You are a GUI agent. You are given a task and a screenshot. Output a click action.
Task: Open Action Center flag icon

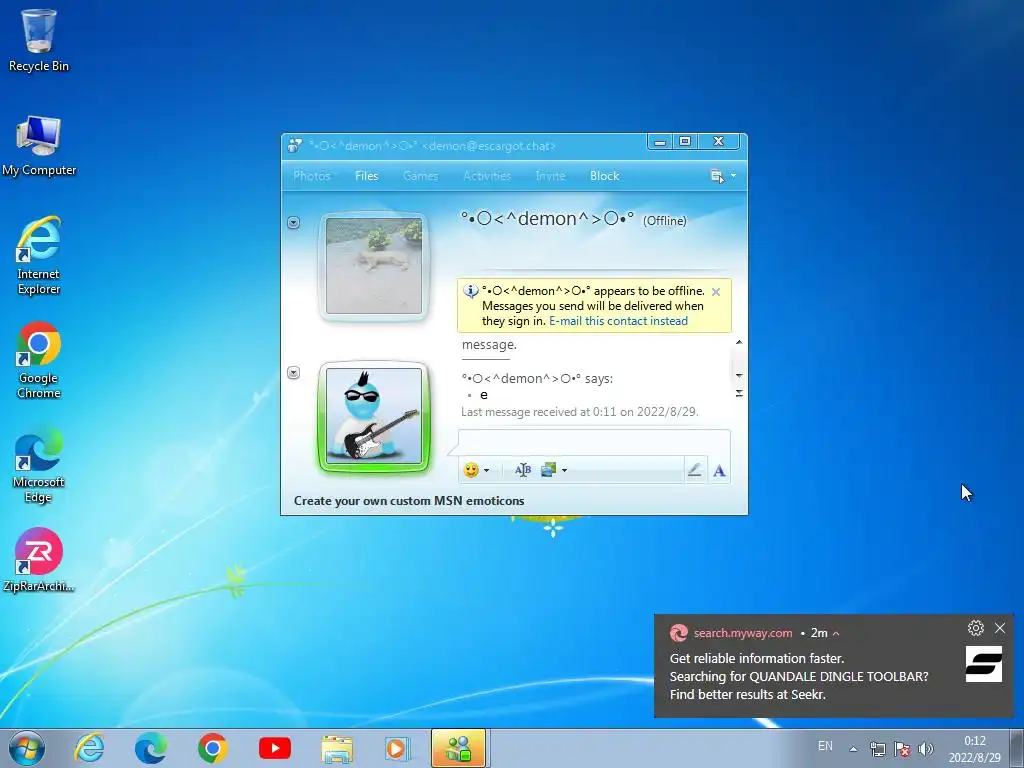tap(902, 749)
